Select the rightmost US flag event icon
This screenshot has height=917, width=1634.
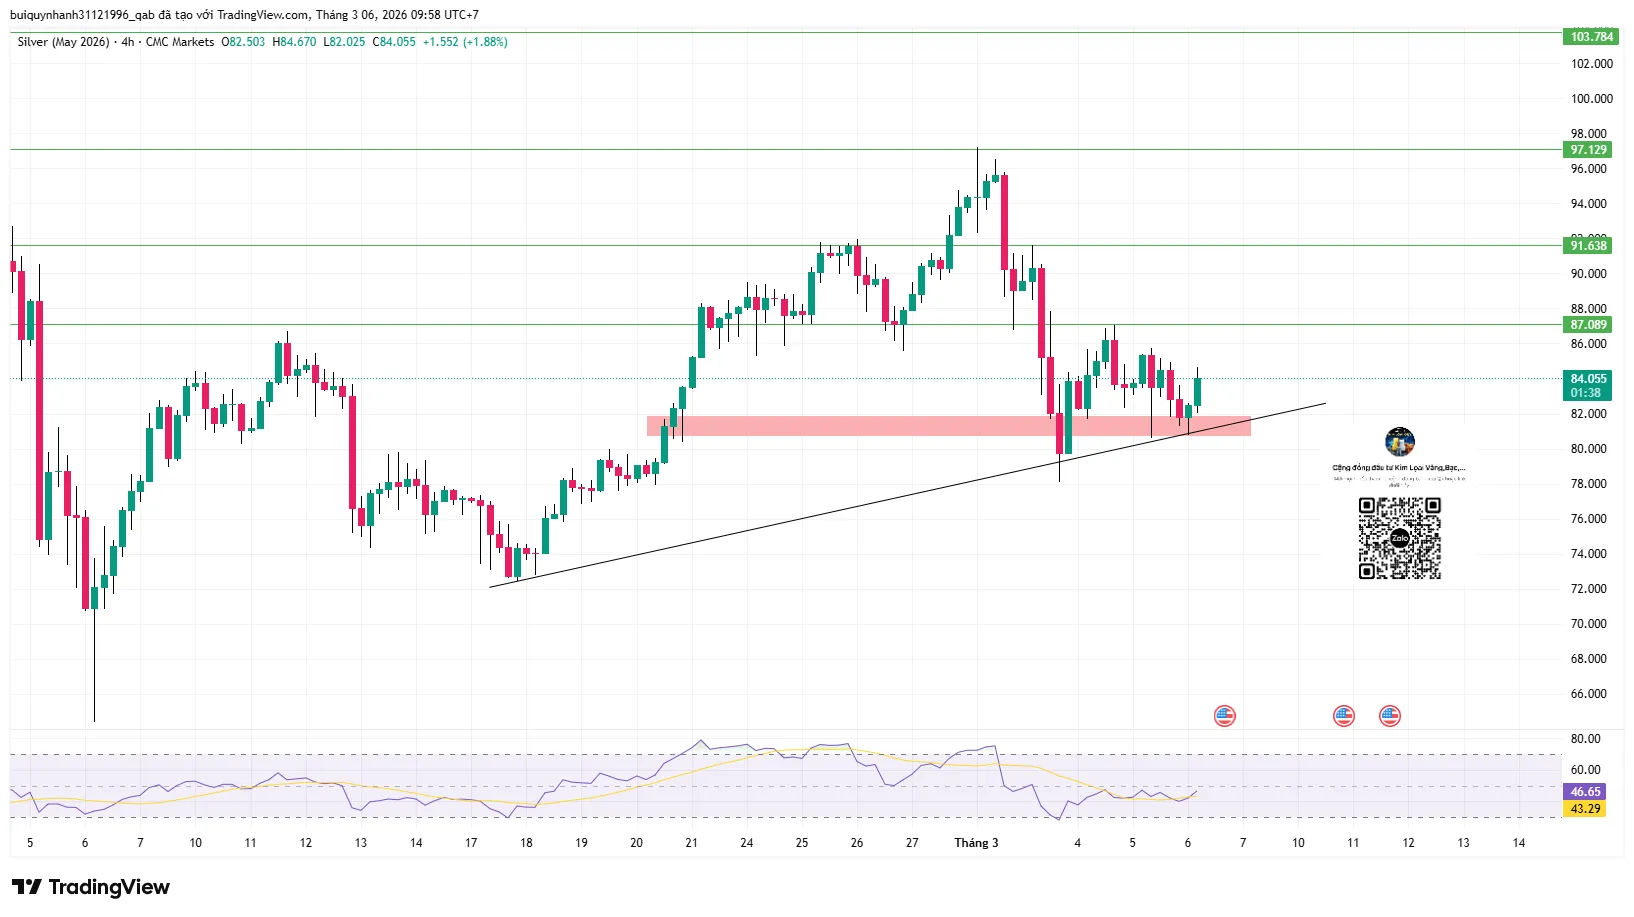[x=1389, y=716]
